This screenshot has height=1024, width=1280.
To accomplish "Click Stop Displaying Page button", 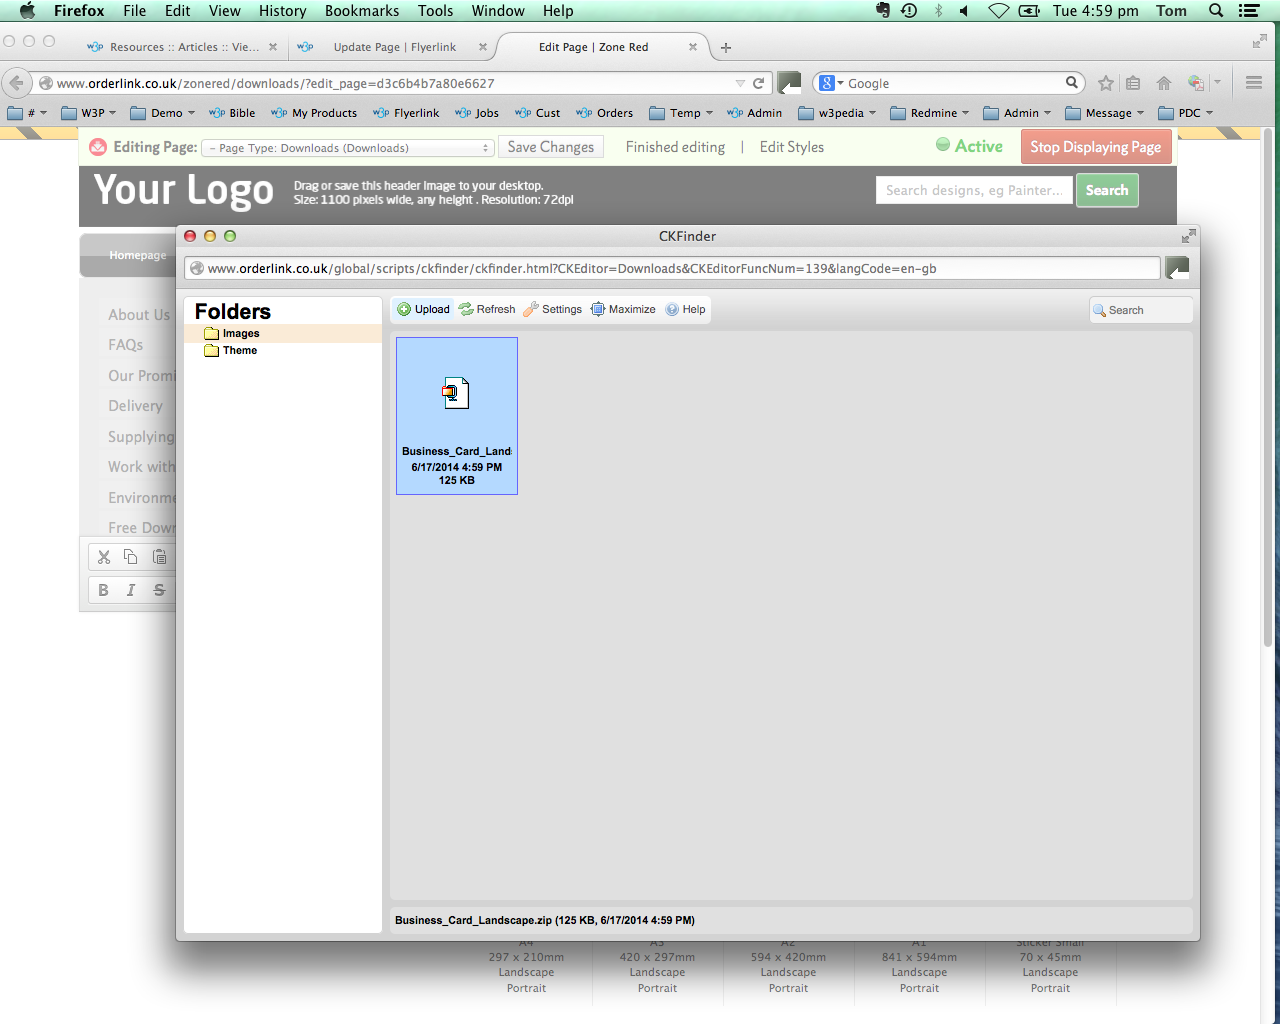I will click(x=1096, y=147).
